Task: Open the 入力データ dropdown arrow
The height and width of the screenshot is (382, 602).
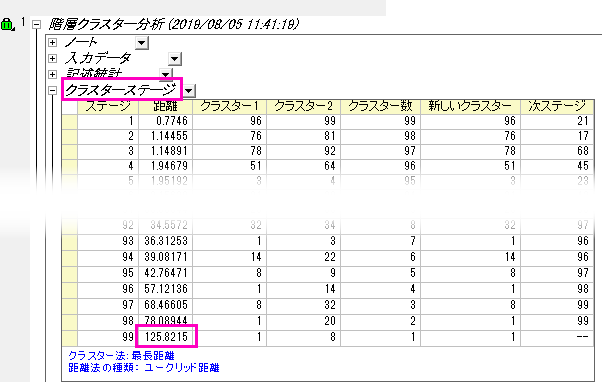Action: [174, 59]
